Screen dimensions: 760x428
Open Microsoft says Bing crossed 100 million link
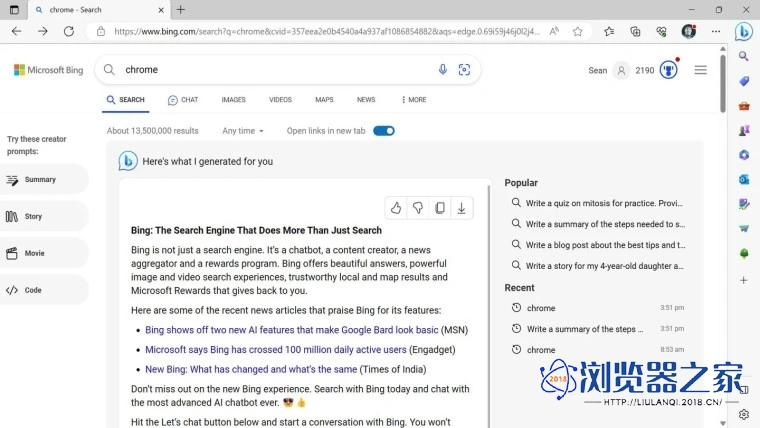[275, 349]
